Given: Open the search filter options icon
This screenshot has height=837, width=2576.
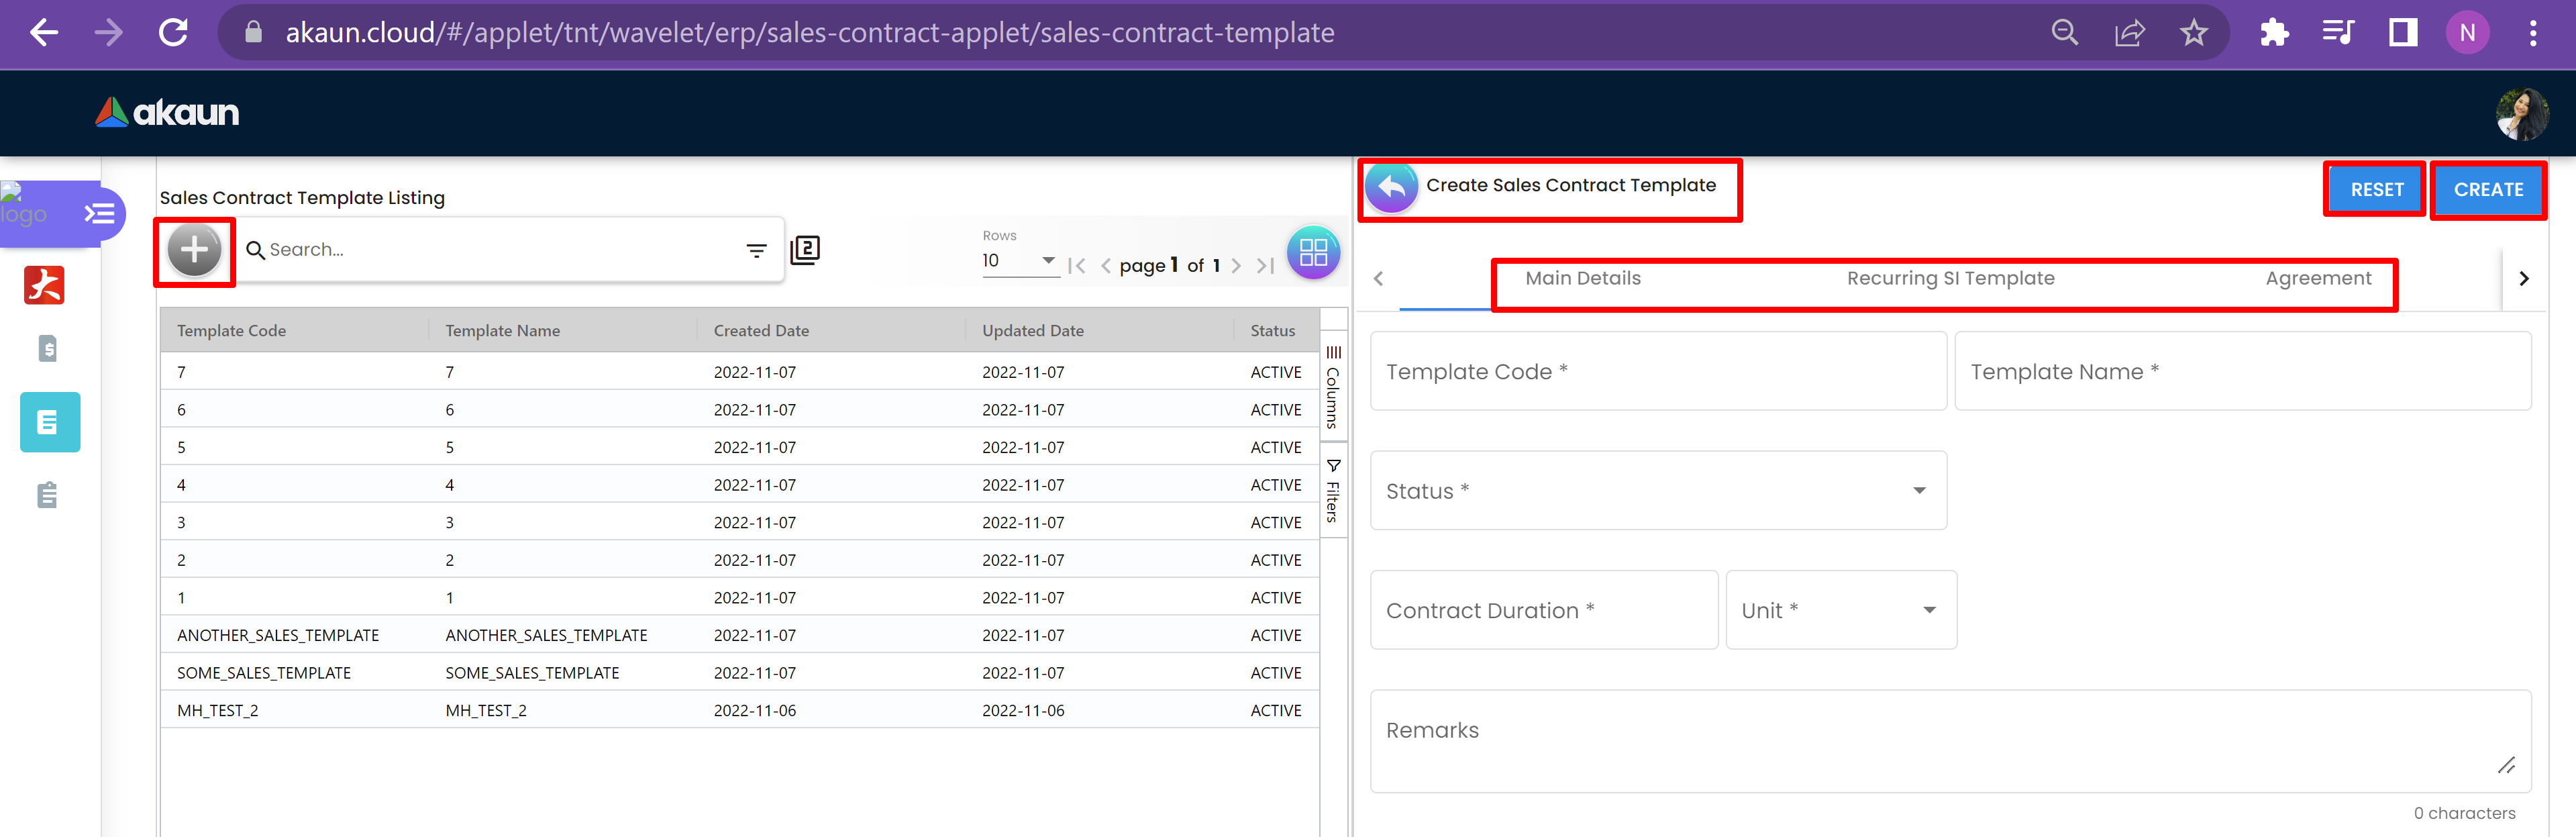Looking at the screenshot, I should (756, 251).
